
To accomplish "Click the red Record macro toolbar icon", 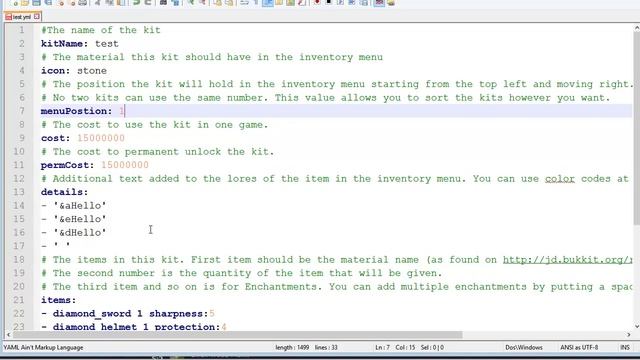I will (x=317, y=3).
